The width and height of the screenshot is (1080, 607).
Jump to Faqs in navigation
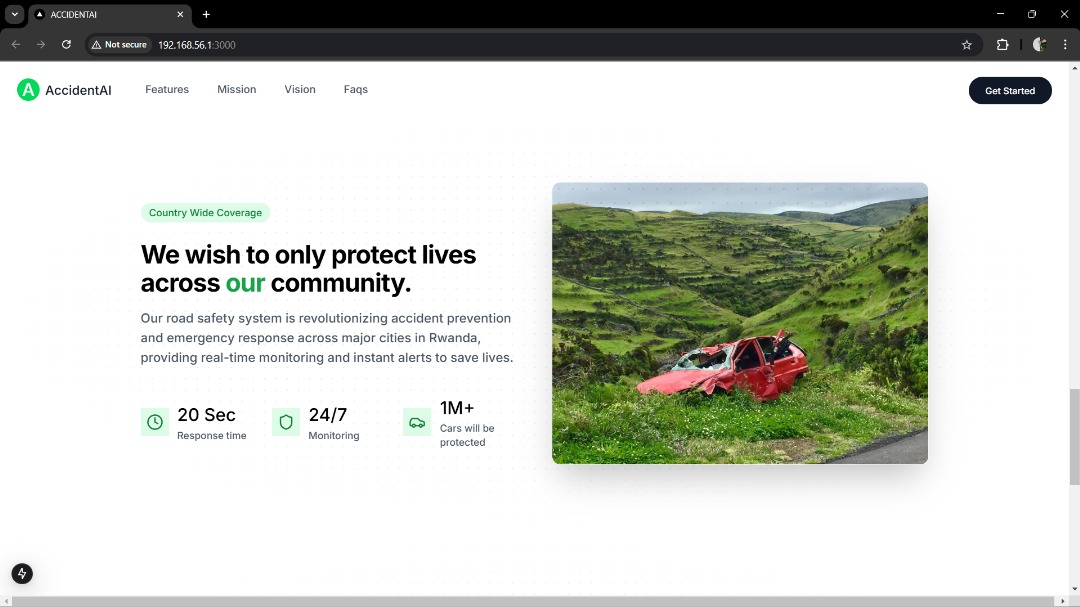click(x=355, y=90)
